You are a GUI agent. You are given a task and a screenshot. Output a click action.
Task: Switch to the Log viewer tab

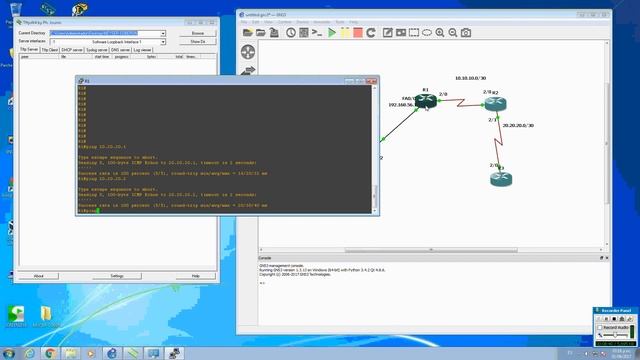(x=142, y=50)
